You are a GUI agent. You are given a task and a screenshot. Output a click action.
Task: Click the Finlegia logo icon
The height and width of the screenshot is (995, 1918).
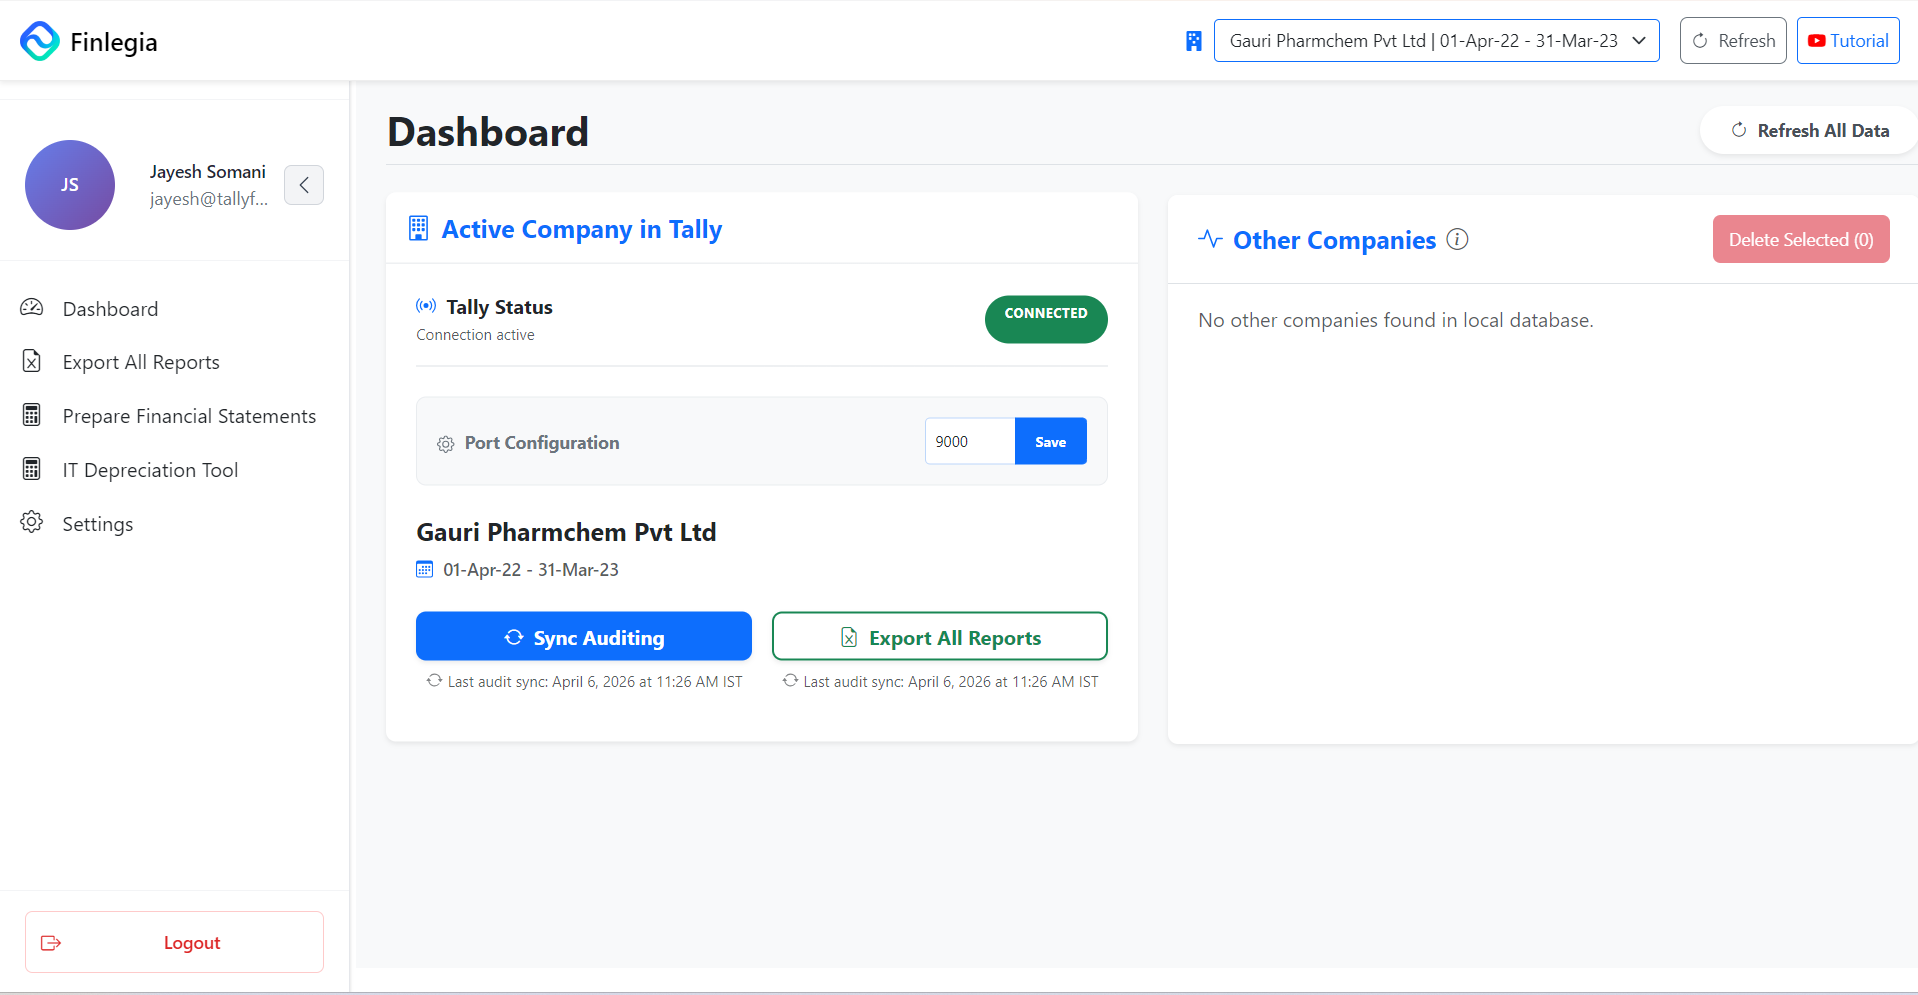coord(39,41)
